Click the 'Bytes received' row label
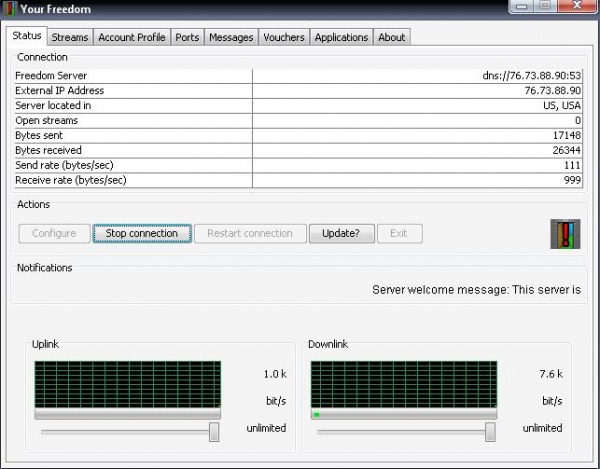600x469 pixels. pos(48,150)
